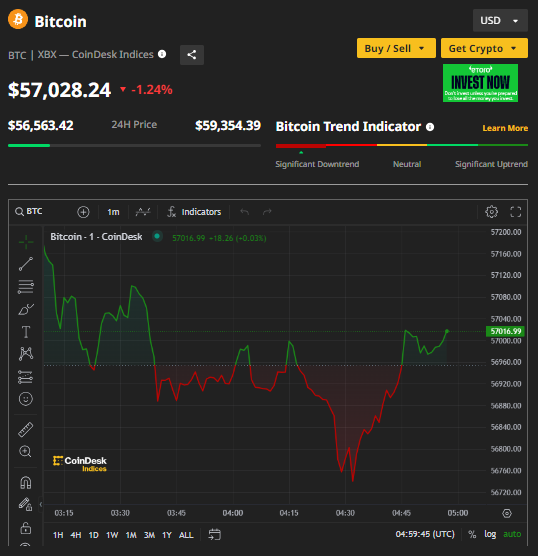
Task: Open the 1m interval selector
Action: tap(113, 212)
